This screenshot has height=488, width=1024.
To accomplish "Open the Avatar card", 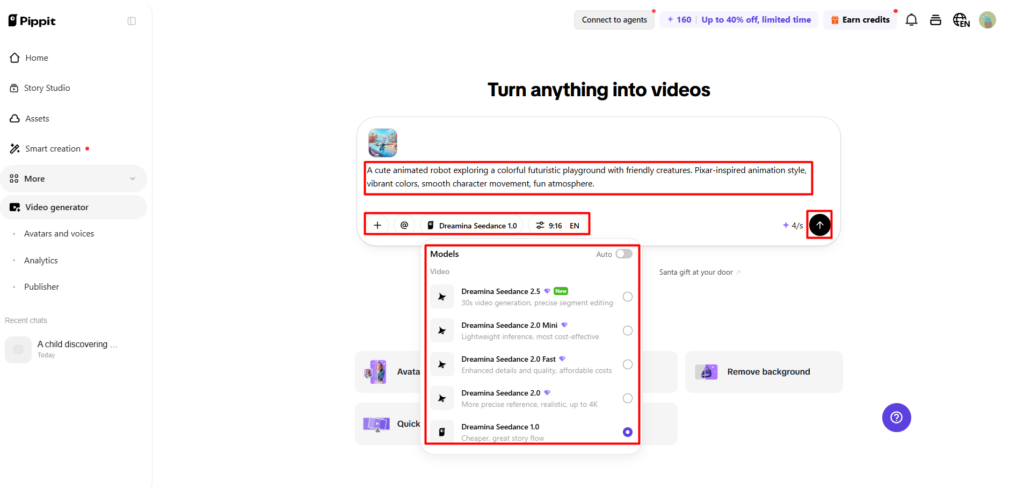I will [388, 372].
